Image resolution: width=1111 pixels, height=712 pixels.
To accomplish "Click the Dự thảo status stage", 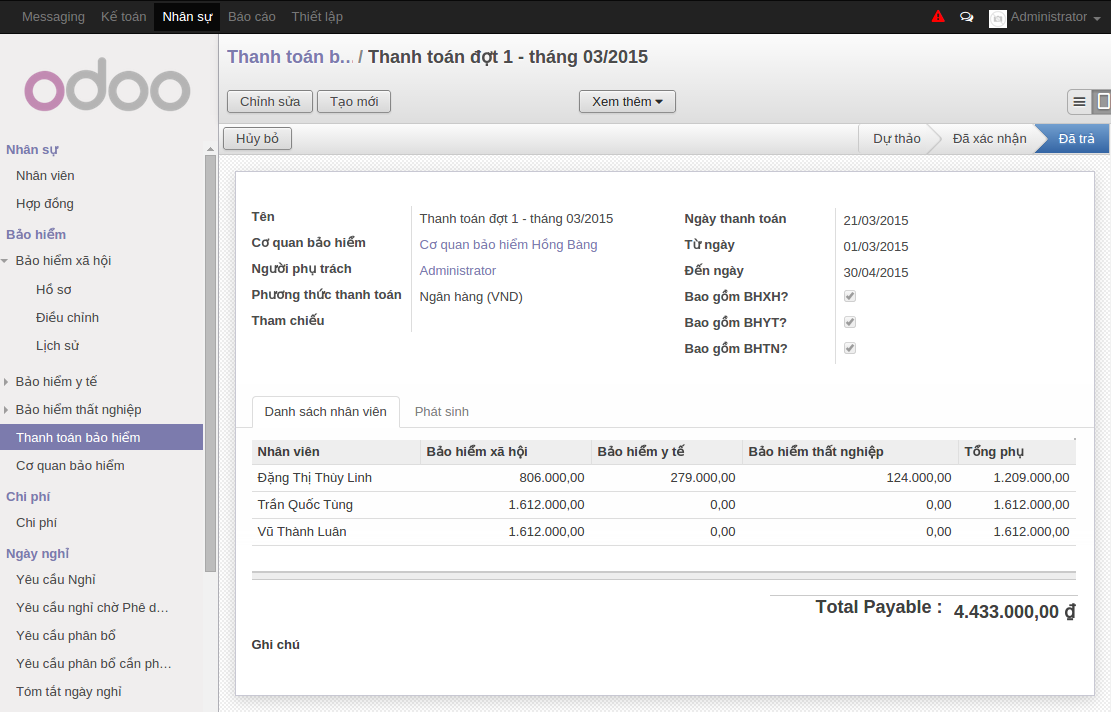I will click(x=896, y=138).
